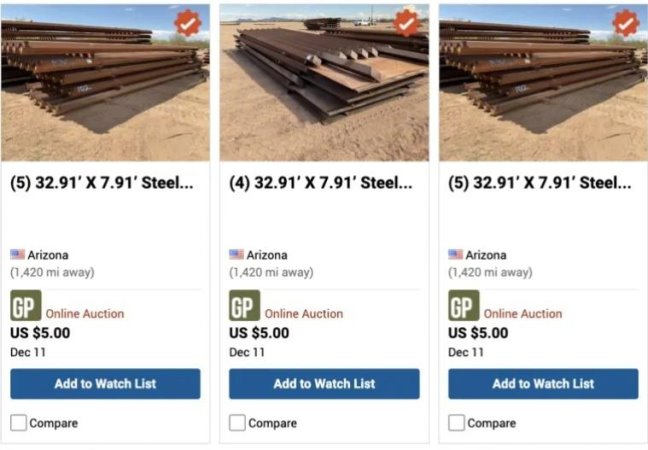Screen dimensions: 648x450
Task: Click verified badge on third listing photo
Action: (x=625, y=23)
